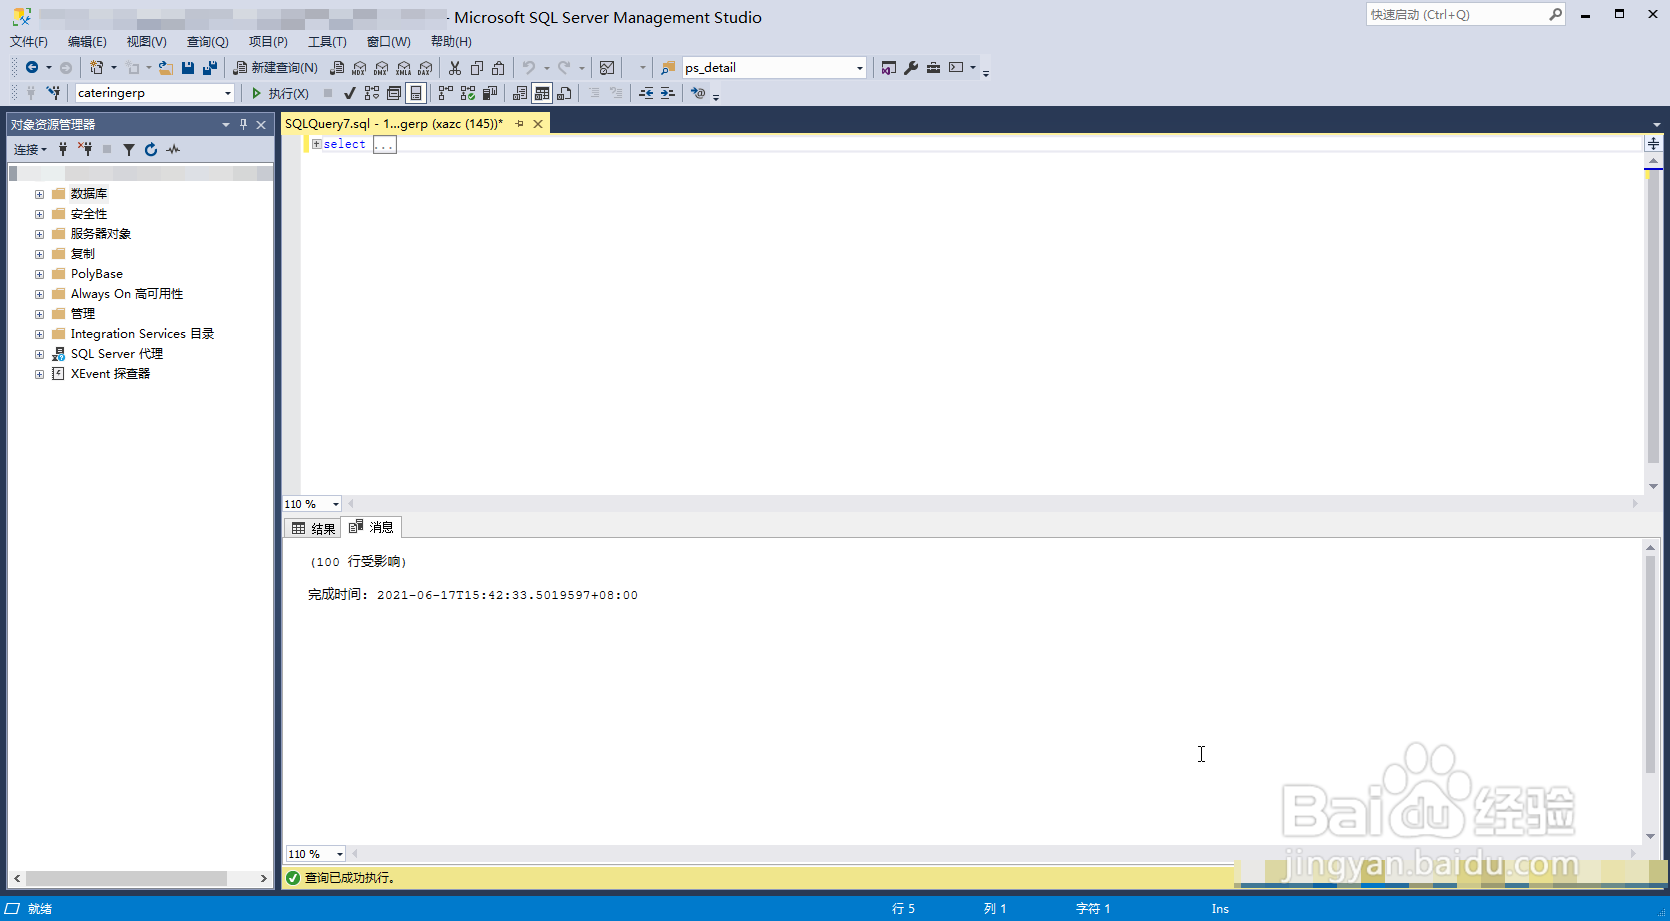Screen dimensions: 1670x921
Task: Click the Display Estimated Execution Plan icon
Action: pos(372,93)
